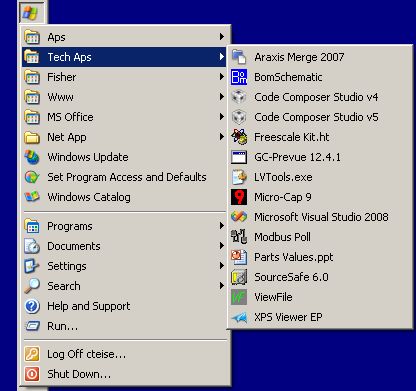Image resolution: width=416 pixels, height=391 pixels.
Task: Click the Tech Aps folder icon
Action: 32,57
